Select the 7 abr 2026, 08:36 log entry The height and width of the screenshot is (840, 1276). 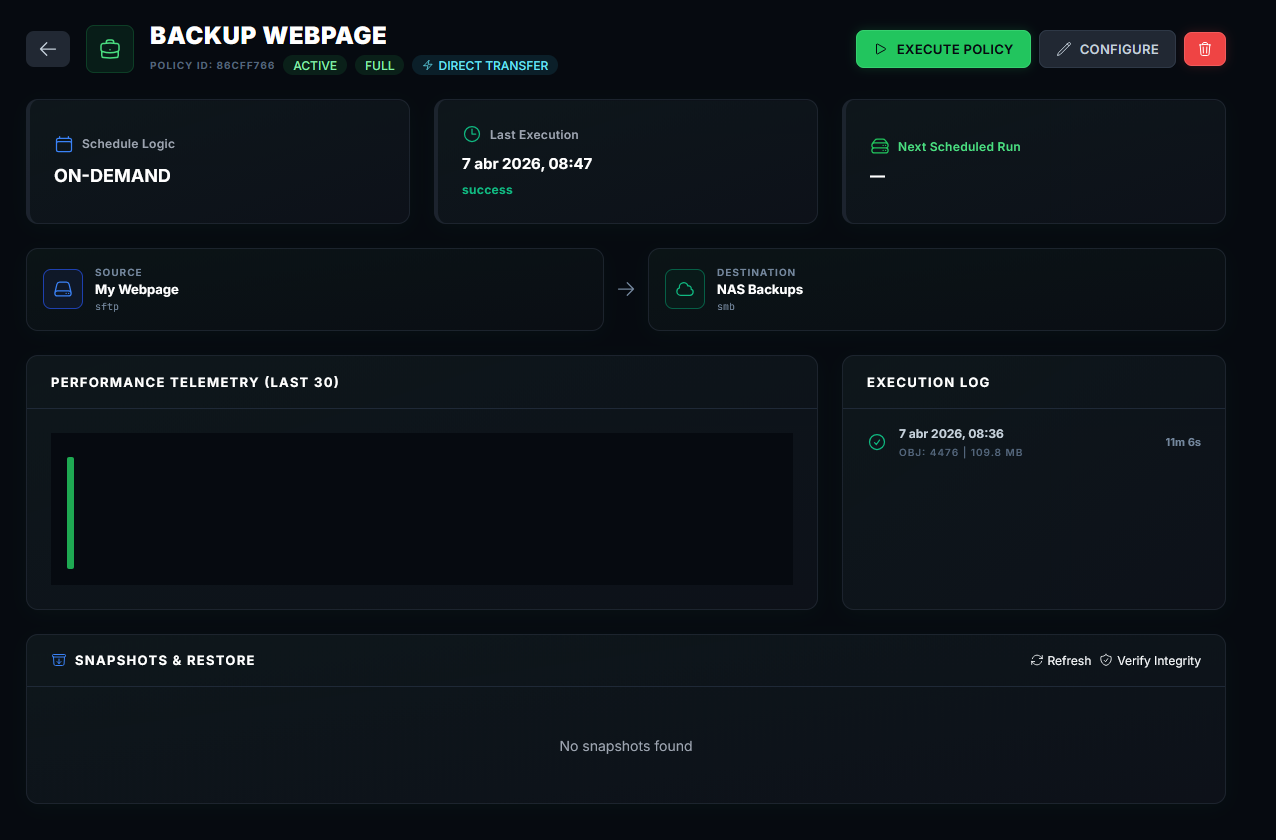[1034, 443]
